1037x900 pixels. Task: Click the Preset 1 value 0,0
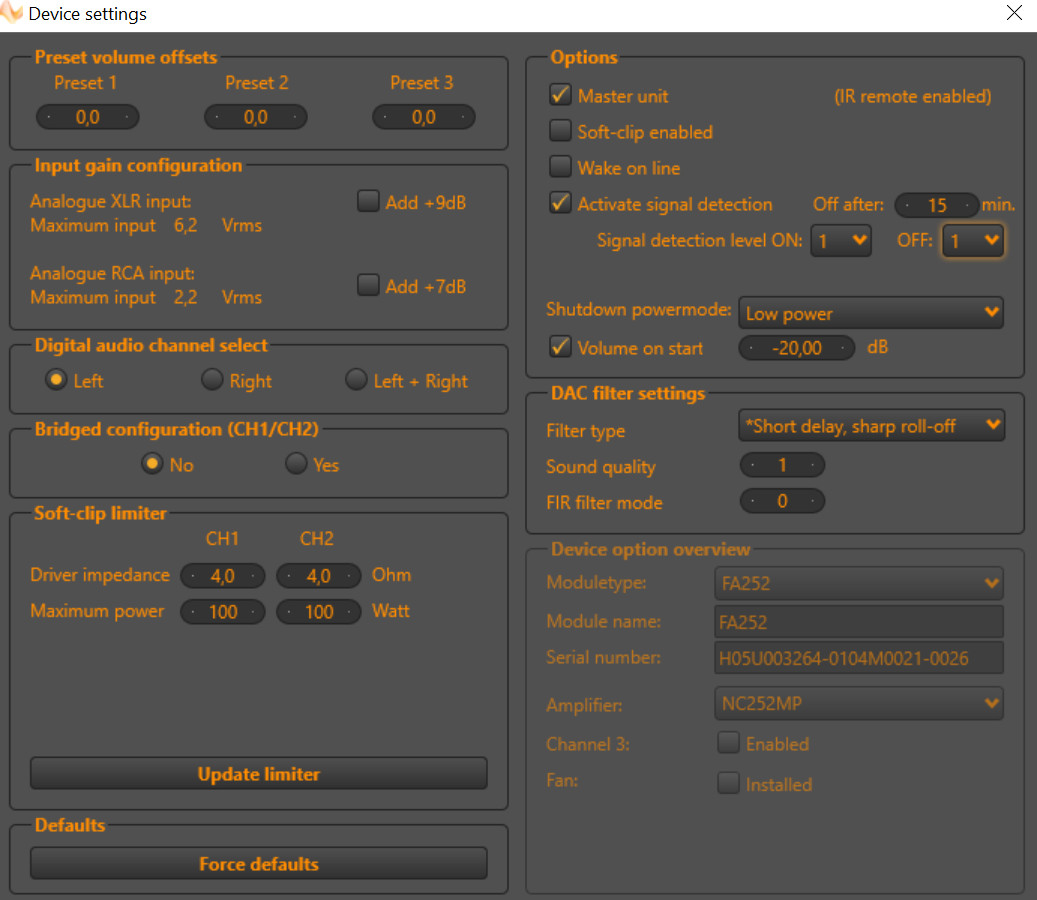pos(87,117)
